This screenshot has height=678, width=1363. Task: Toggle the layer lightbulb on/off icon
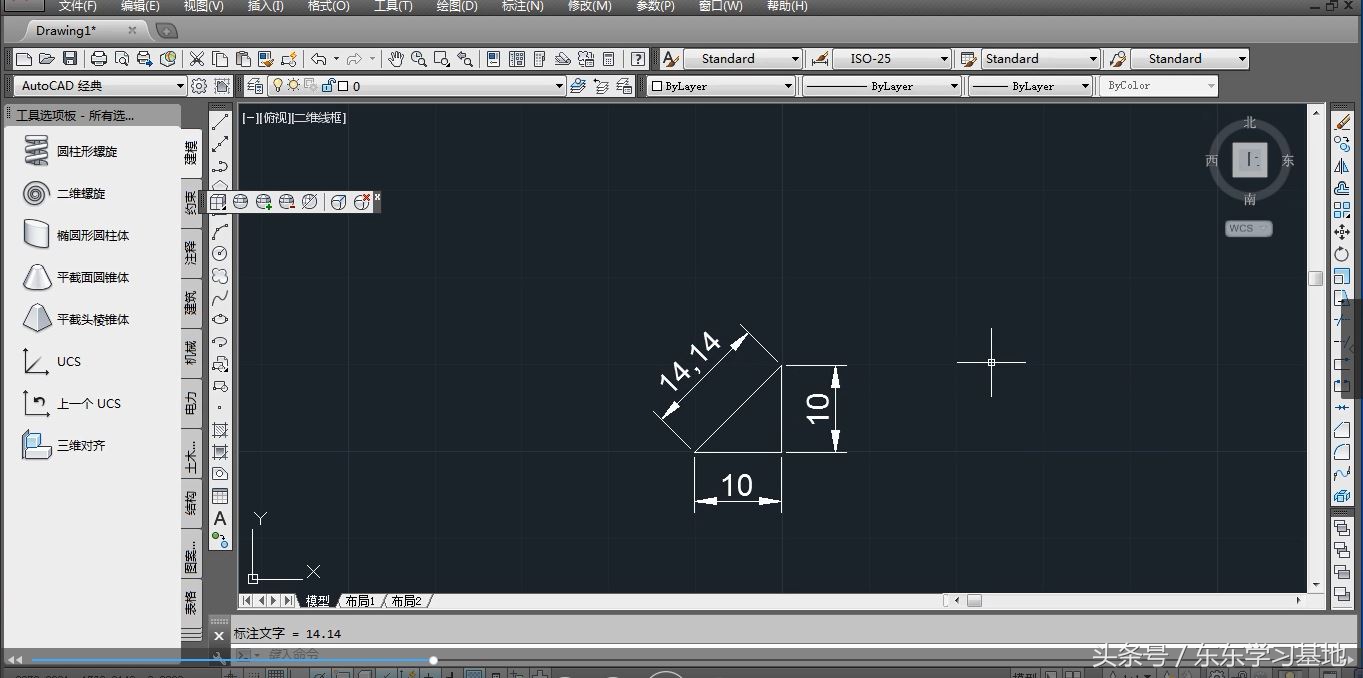[278, 86]
